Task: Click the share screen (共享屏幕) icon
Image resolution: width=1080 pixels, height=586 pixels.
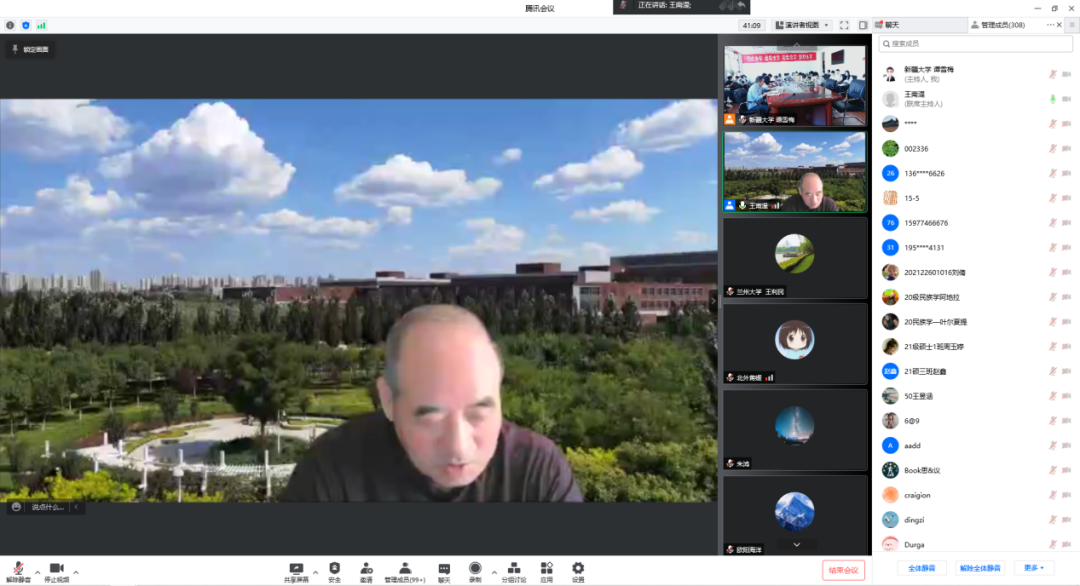Action: pos(296,567)
